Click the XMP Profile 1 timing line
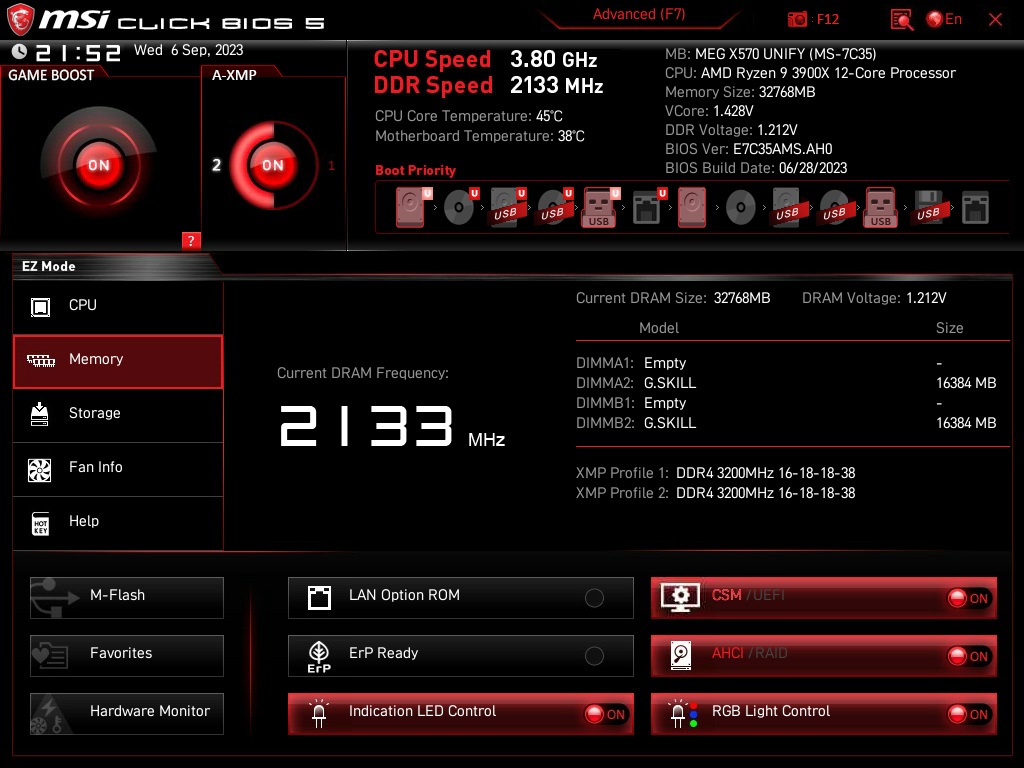Image resolution: width=1024 pixels, height=768 pixels. (x=715, y=473)
